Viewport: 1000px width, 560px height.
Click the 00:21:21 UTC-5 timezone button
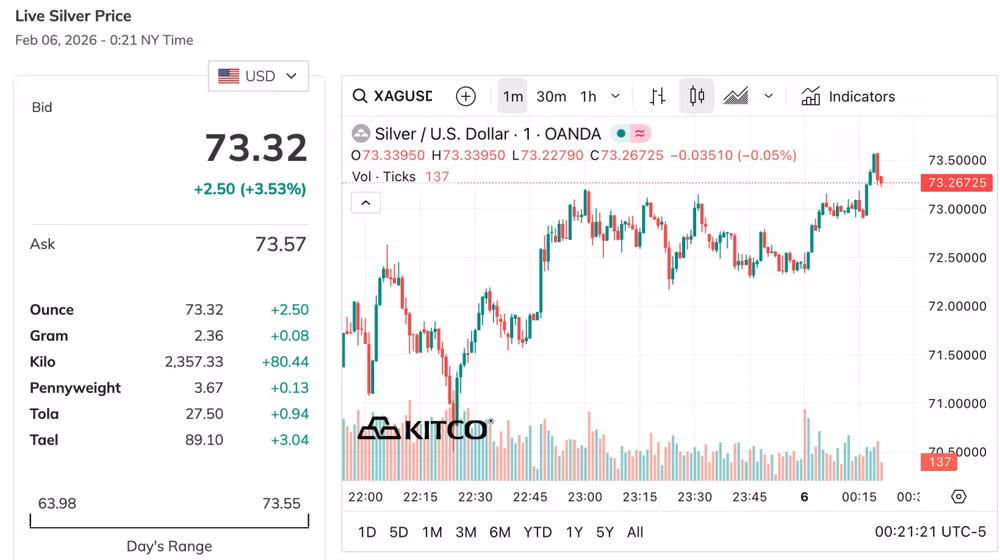click(x=930, y=532)
